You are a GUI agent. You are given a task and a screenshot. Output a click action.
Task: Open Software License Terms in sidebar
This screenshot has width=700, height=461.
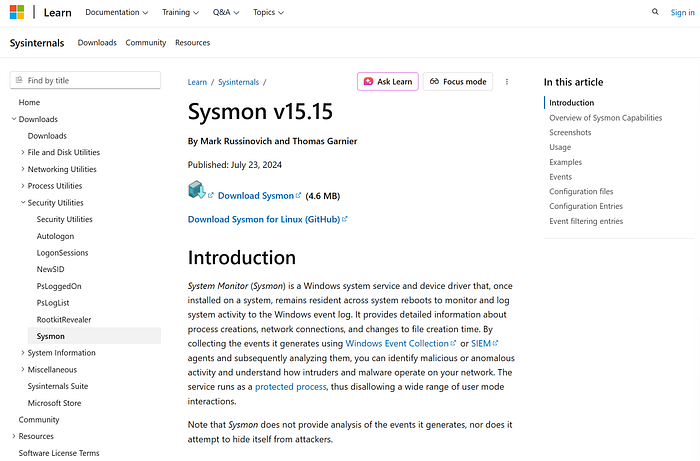(x=59, y=453)
